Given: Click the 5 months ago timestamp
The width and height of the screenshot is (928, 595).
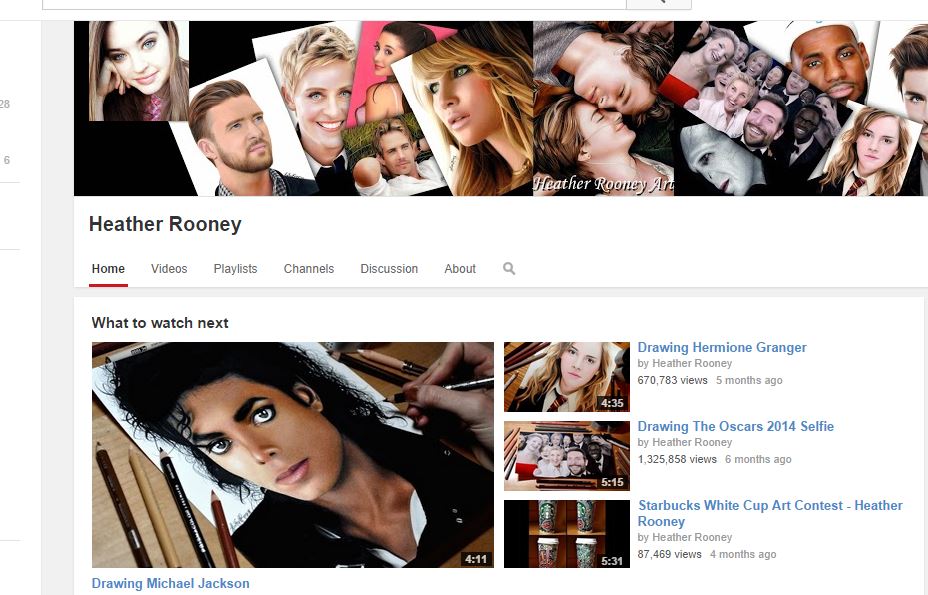Looking at the screenshot, I should [749, 380].
